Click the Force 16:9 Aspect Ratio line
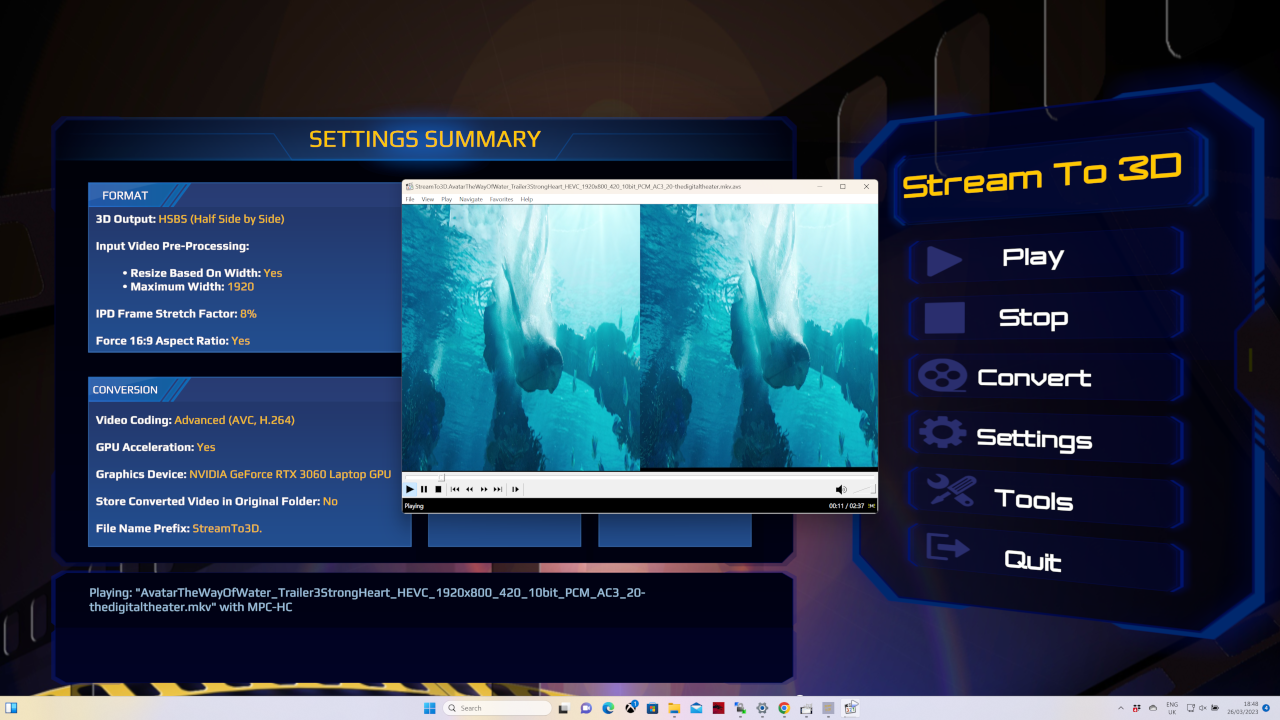The height and width of the screenshot is (720, 1280). coord(173,341)
